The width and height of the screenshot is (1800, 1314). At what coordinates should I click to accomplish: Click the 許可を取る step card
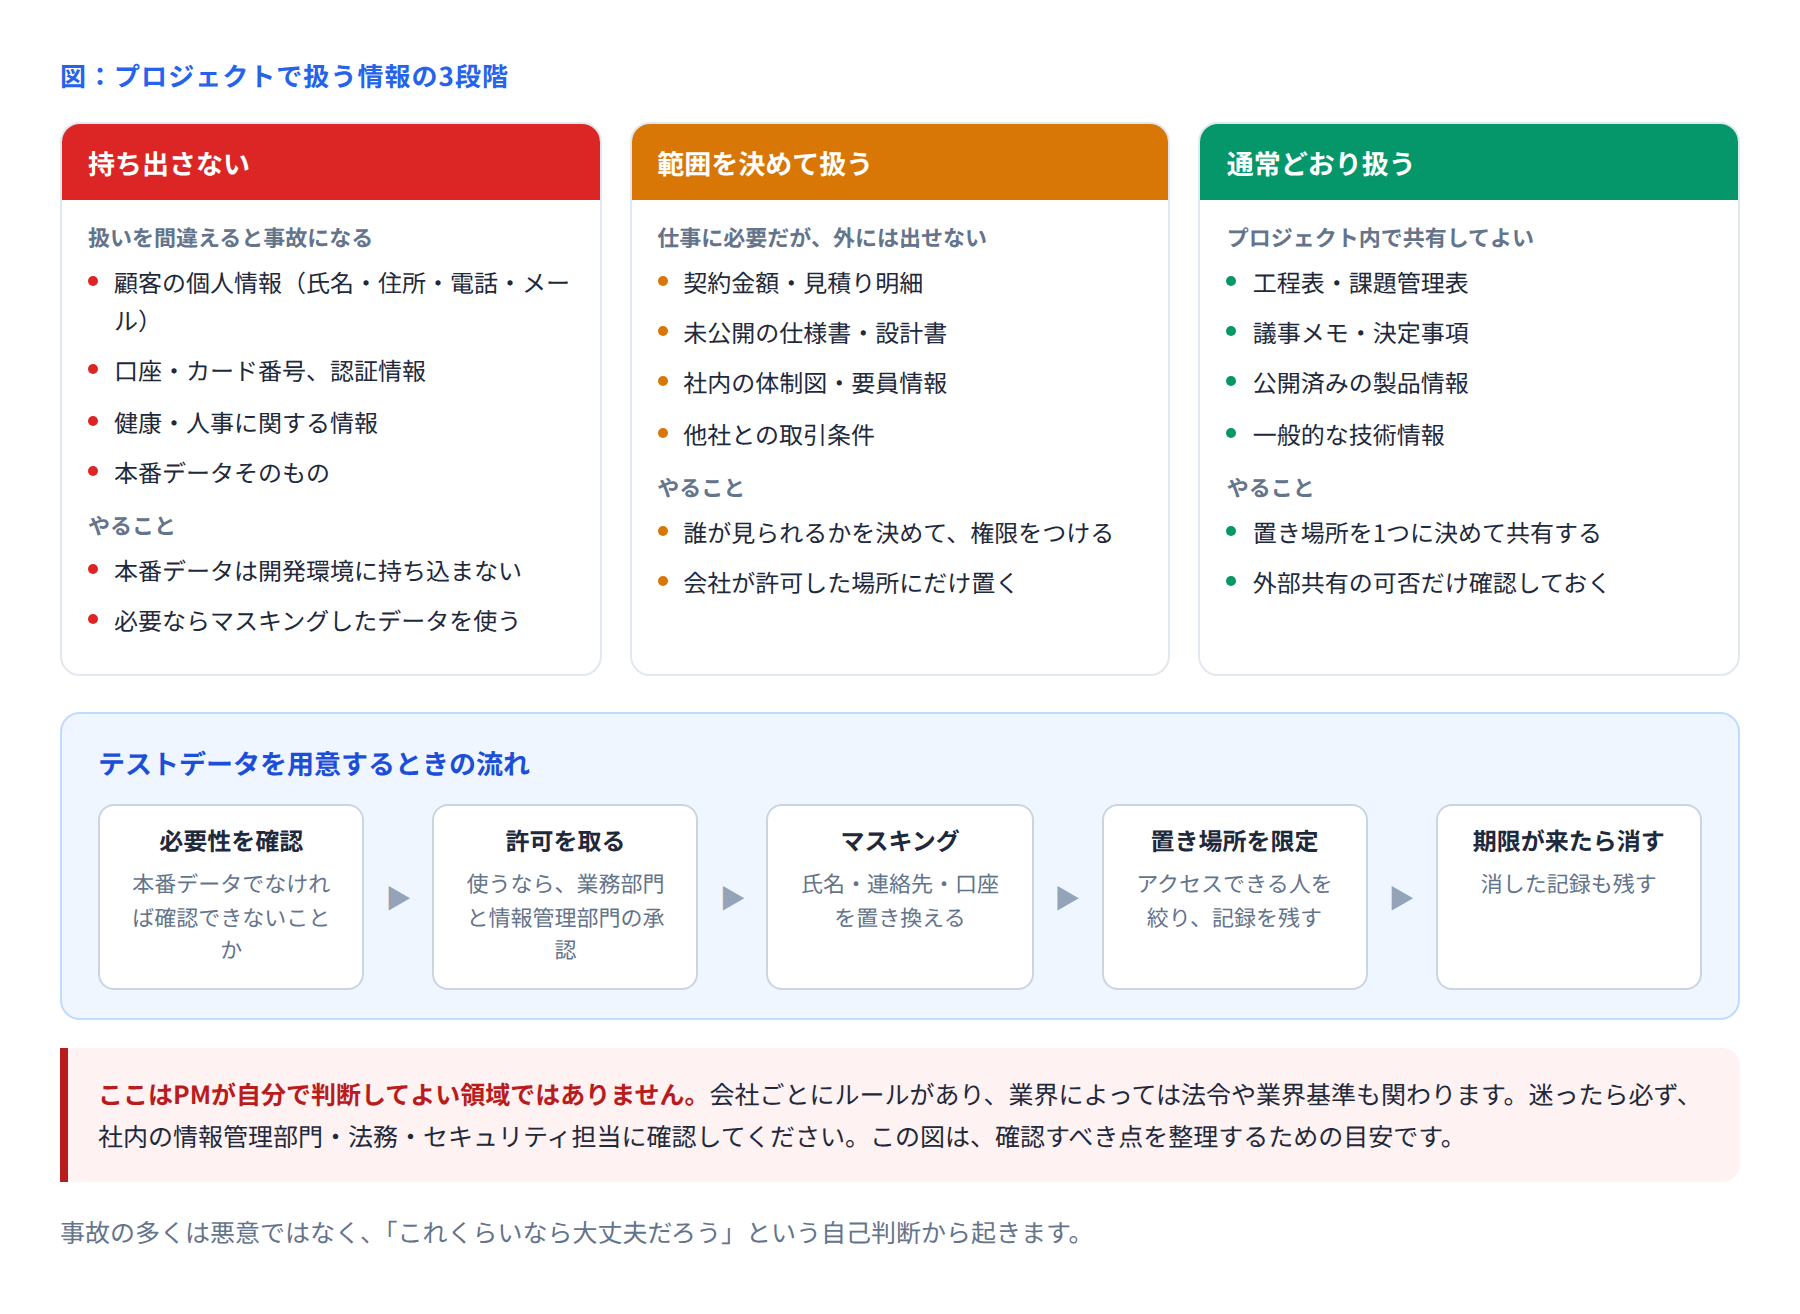565,897
